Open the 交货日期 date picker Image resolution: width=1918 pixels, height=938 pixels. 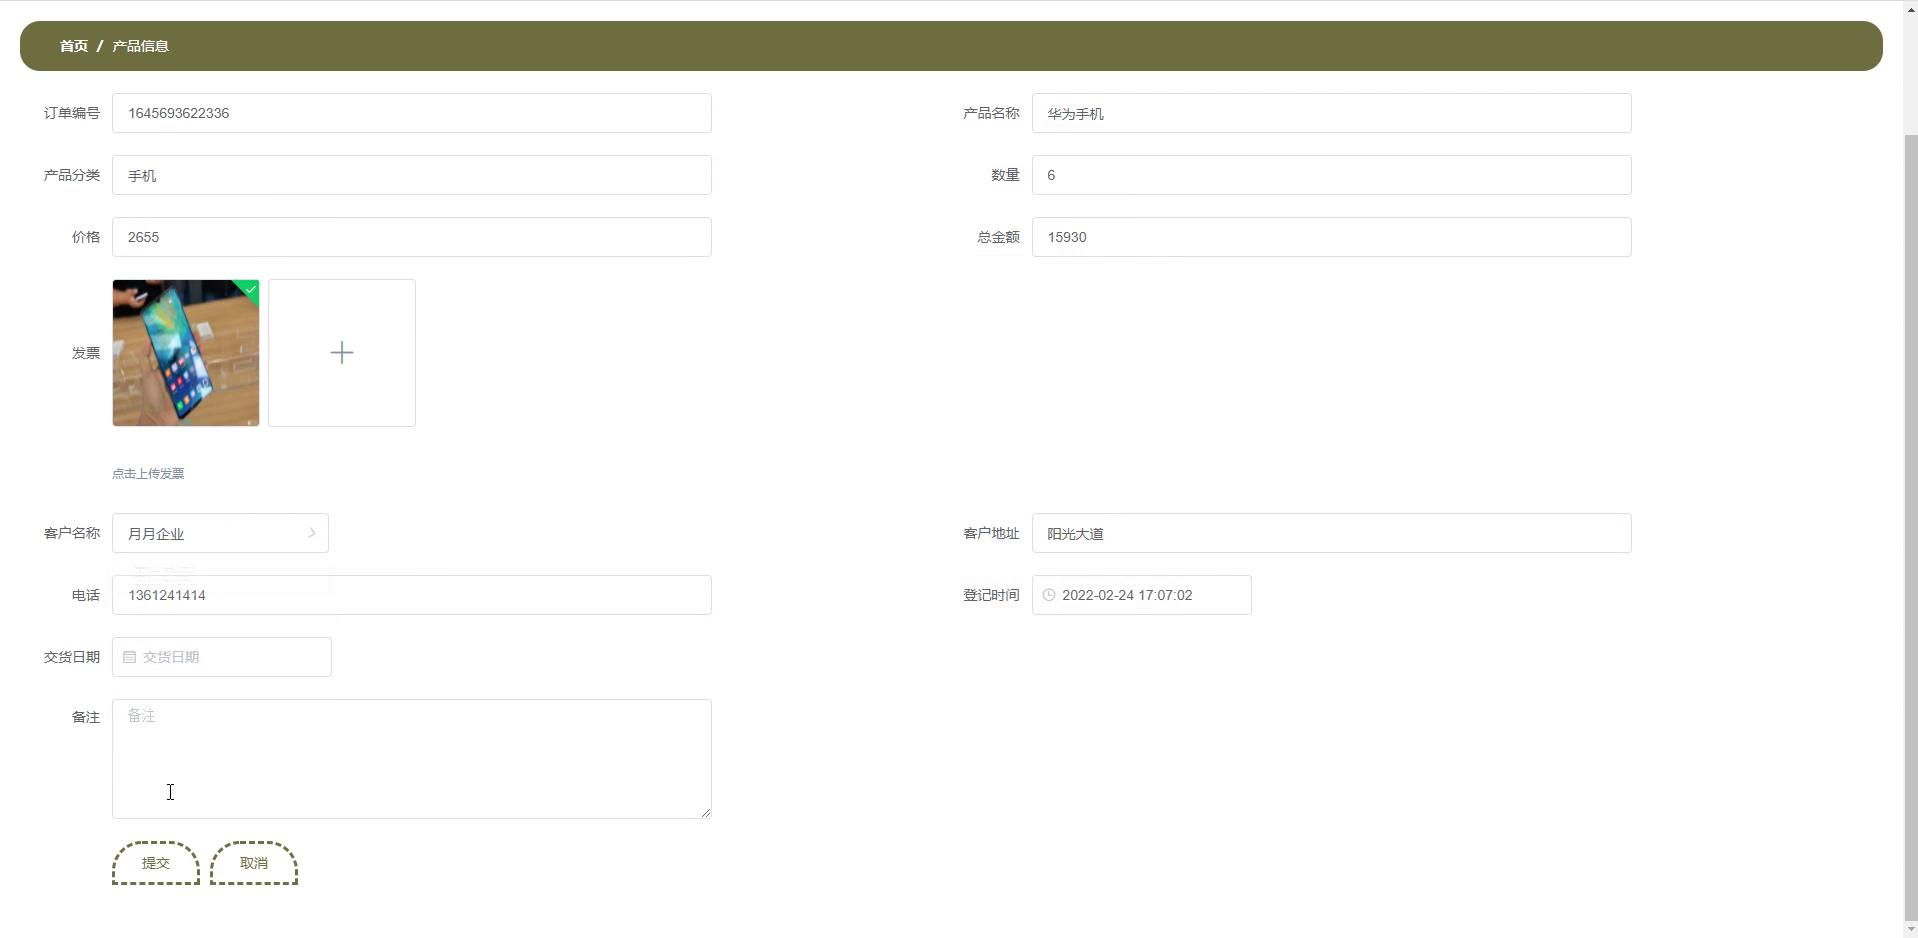pyautogui.click(x=230, y=657)
